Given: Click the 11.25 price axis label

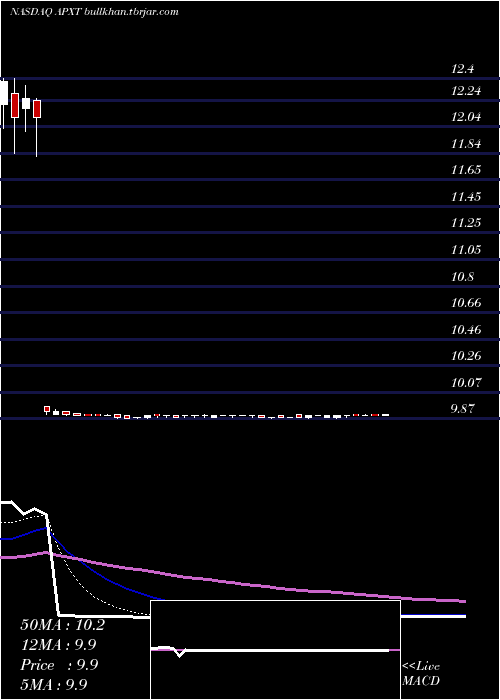Looking at the screenshot, I should click(466, 223).
